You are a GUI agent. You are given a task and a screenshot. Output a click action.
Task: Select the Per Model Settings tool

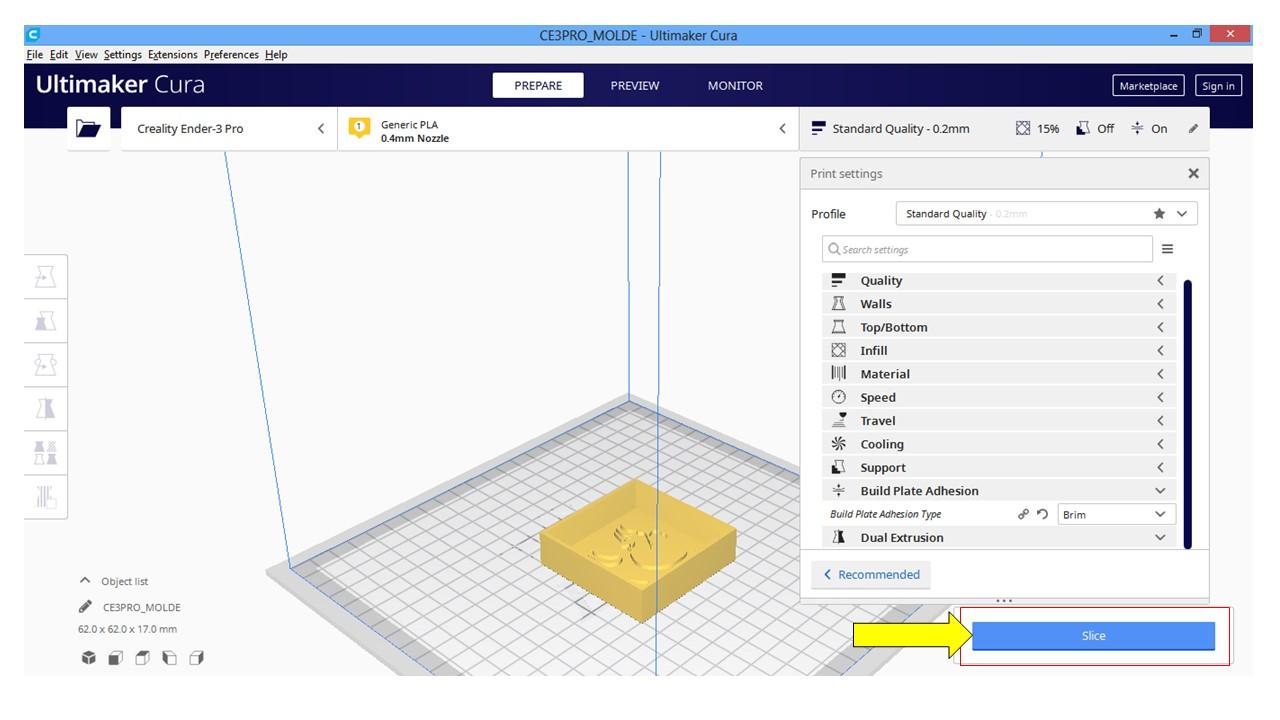pos(46,452)
